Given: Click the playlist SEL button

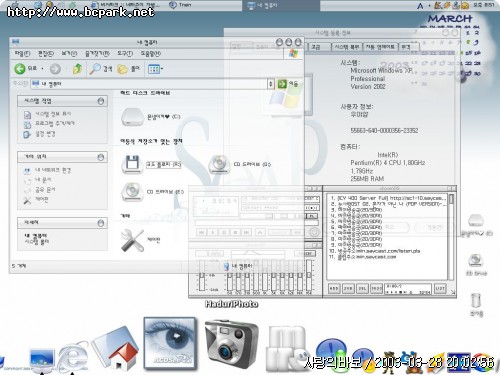Looking at the screenshot, I should (362, 289).
